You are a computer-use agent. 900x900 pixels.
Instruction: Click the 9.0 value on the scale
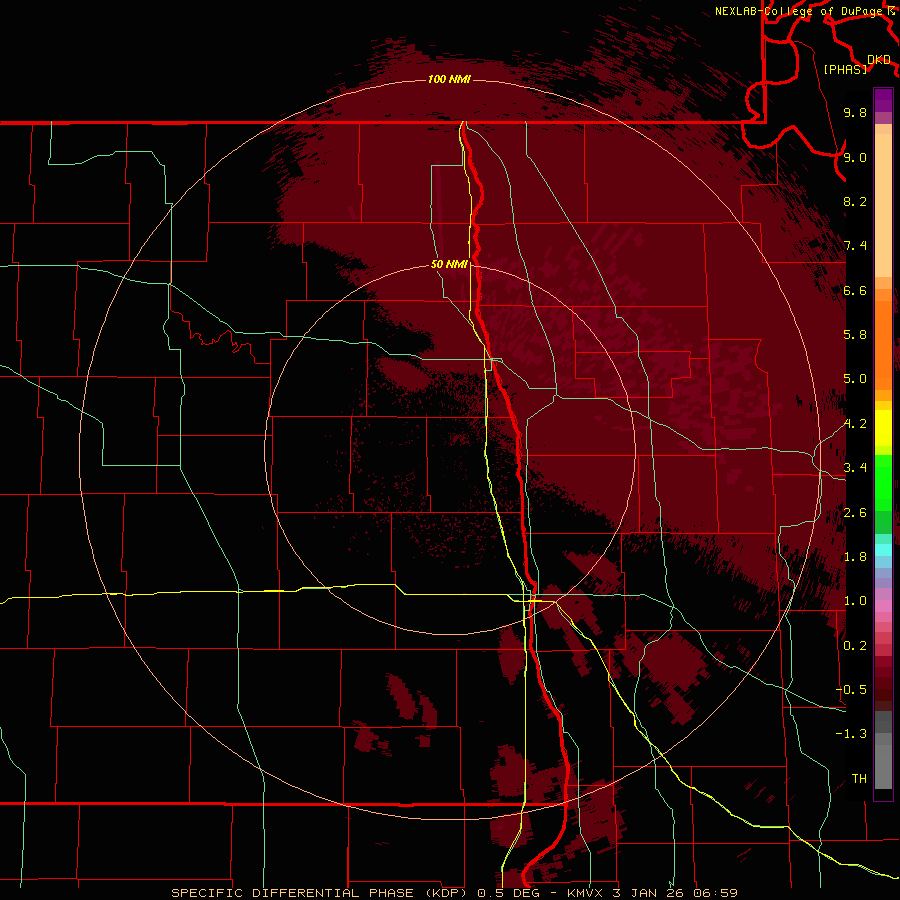coord(855,157)
